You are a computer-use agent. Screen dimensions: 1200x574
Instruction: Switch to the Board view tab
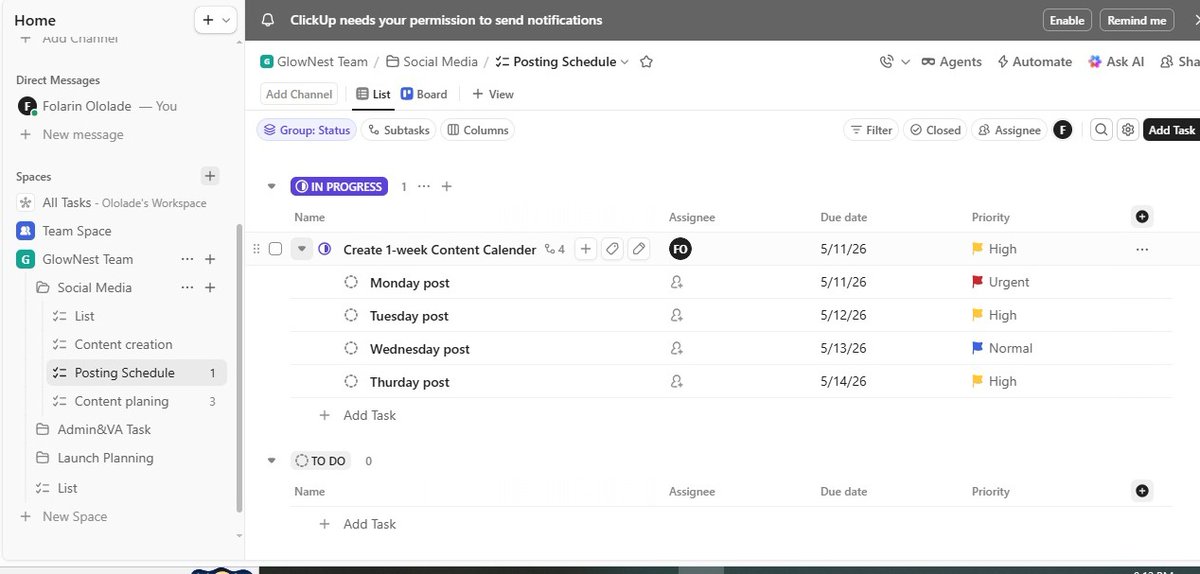tap(424, 94)
